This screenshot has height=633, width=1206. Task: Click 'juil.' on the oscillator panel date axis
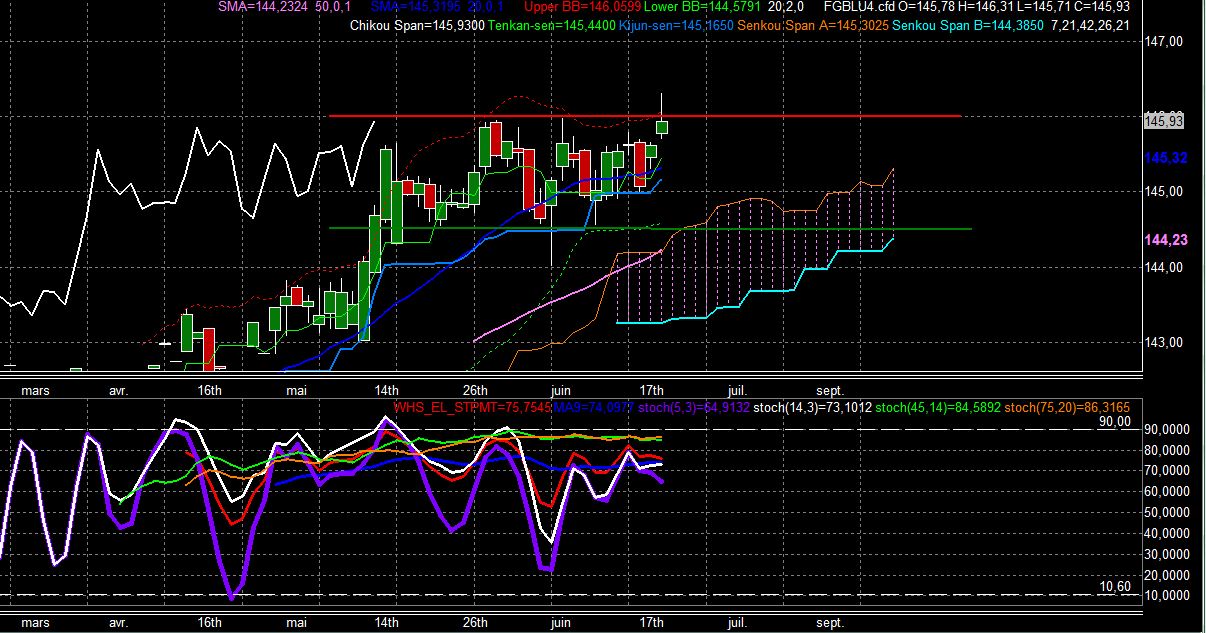pyautogui.click(x=736, y=622)
